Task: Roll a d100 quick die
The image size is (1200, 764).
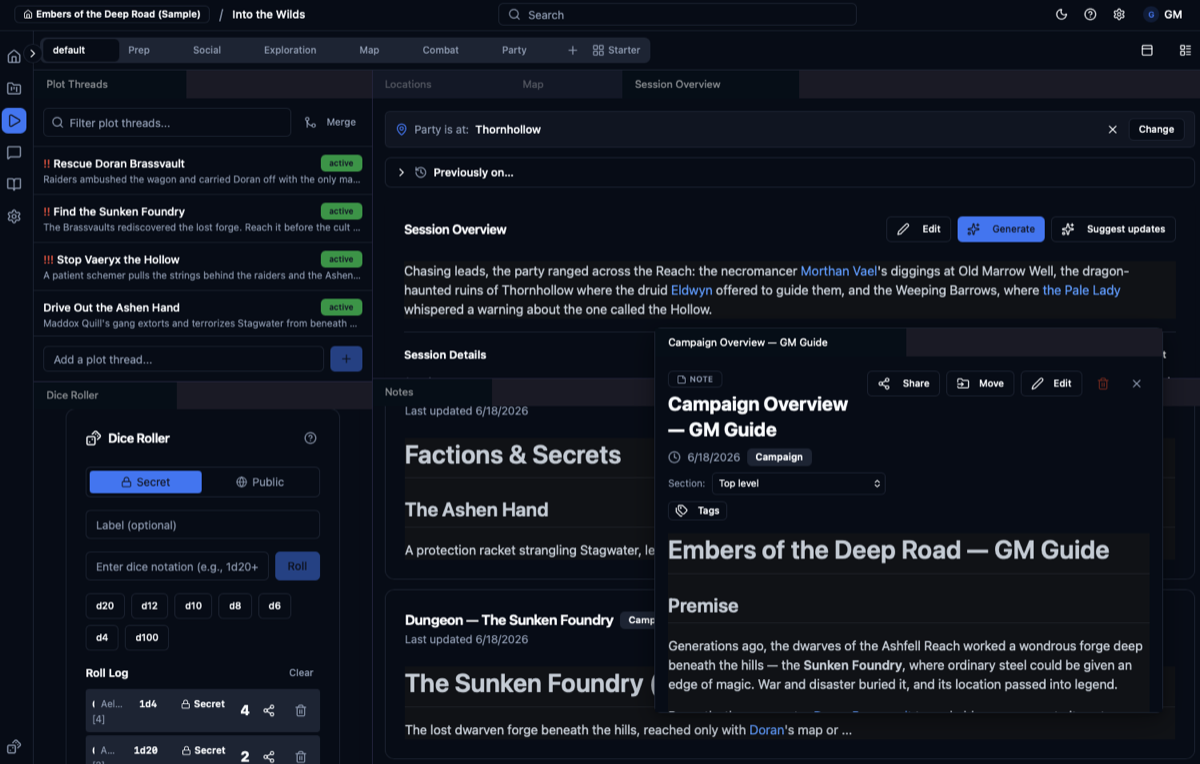Action: pos(147,638)
